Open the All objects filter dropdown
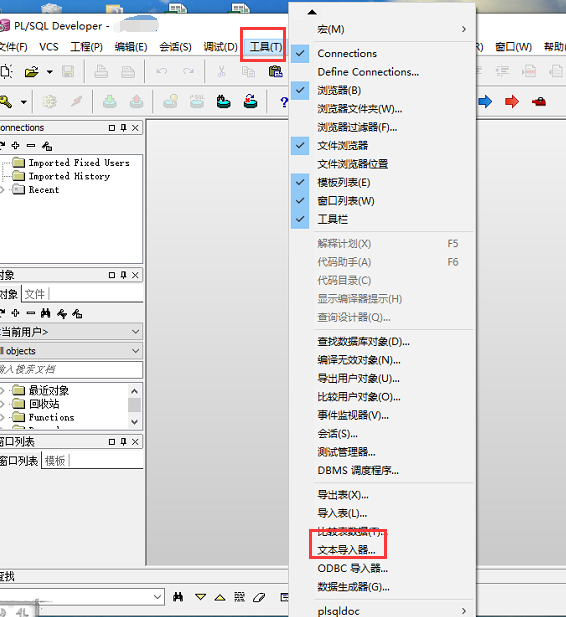566x617 pixels. [135, 351]
